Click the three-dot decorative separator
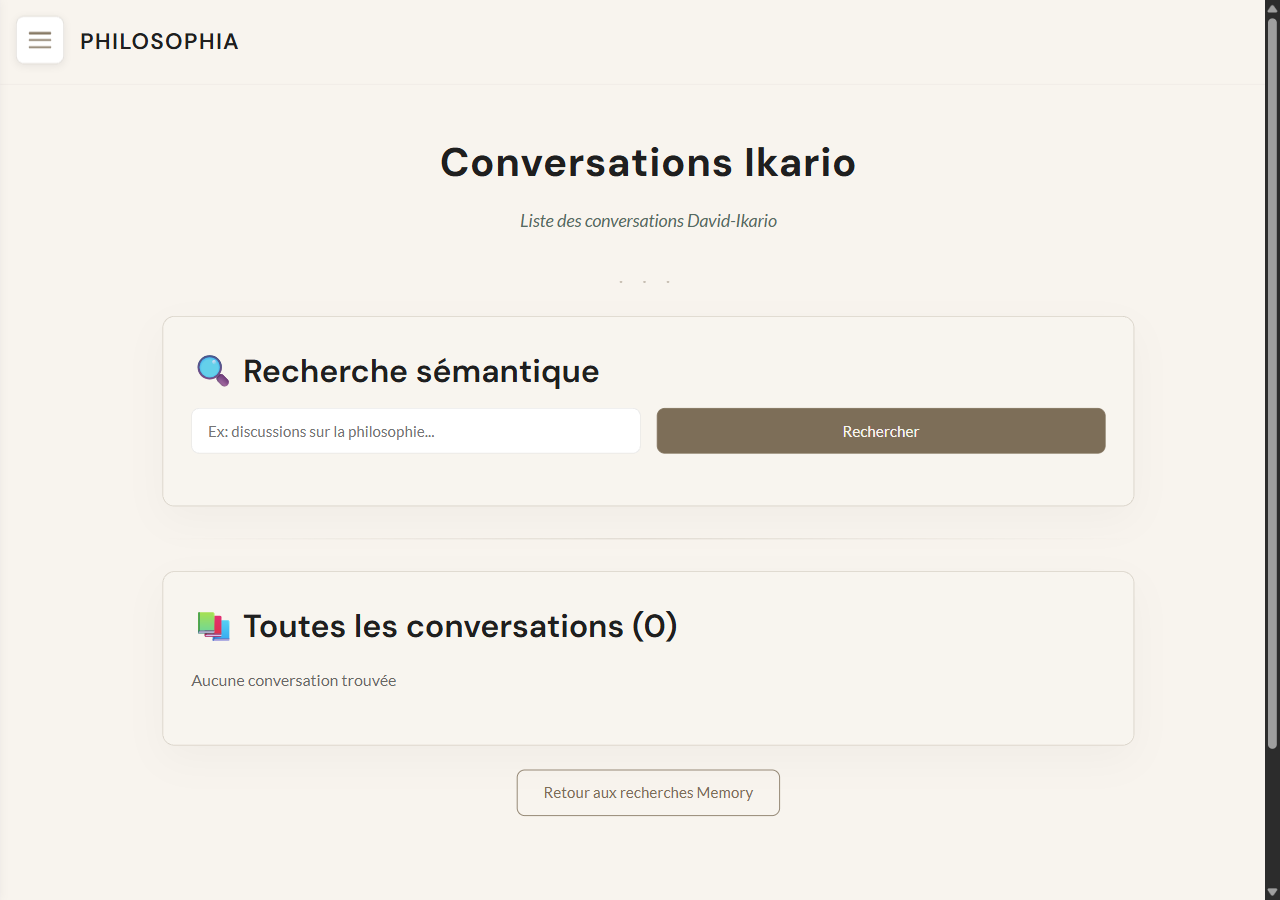1280x900 pixels. click(x=644, y=282)
